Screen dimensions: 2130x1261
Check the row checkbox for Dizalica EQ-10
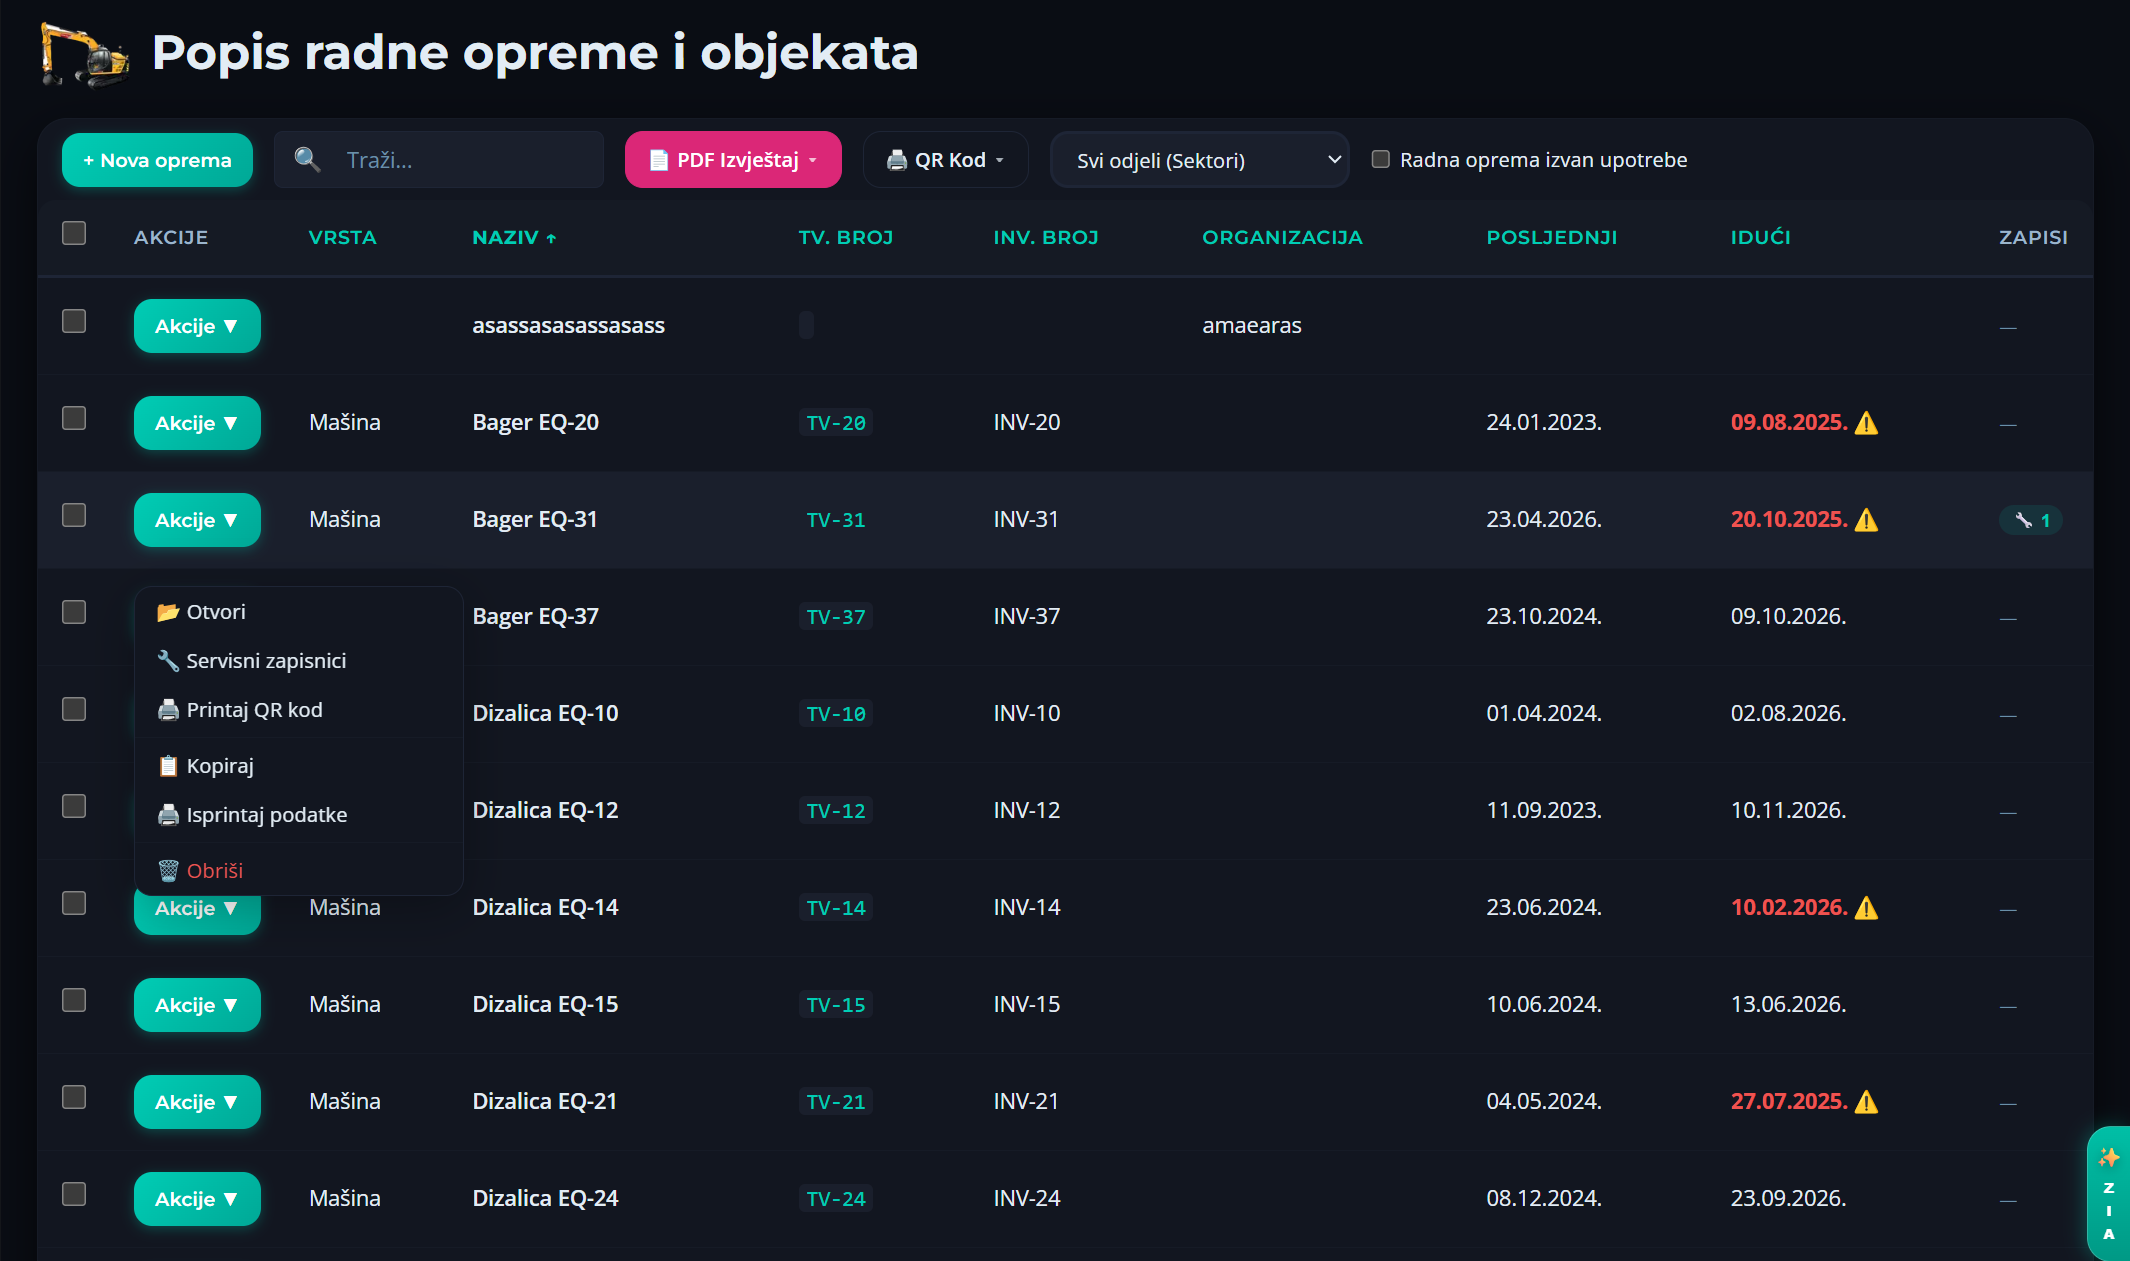click(x=74, y=709)
